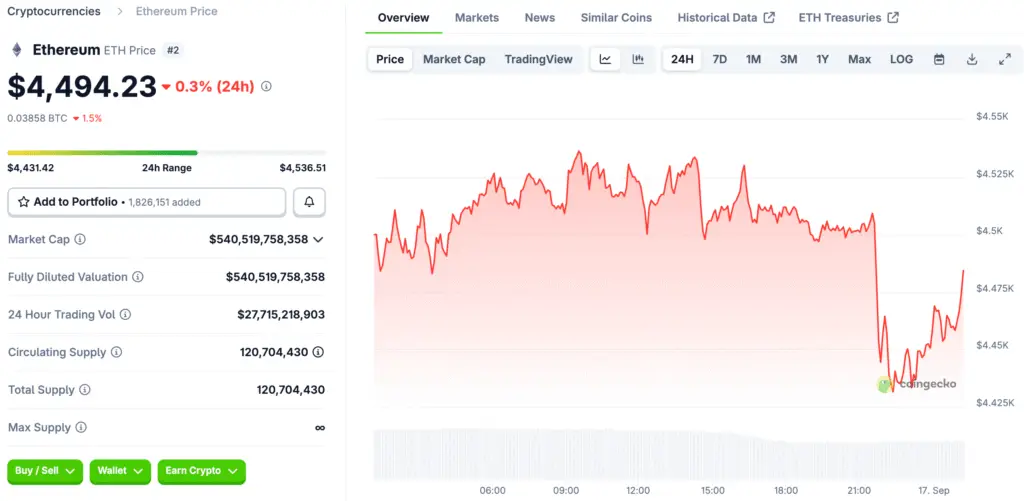Click info icon after 120,704,430 circulating supply value
1024x501 pixels.
318,352
